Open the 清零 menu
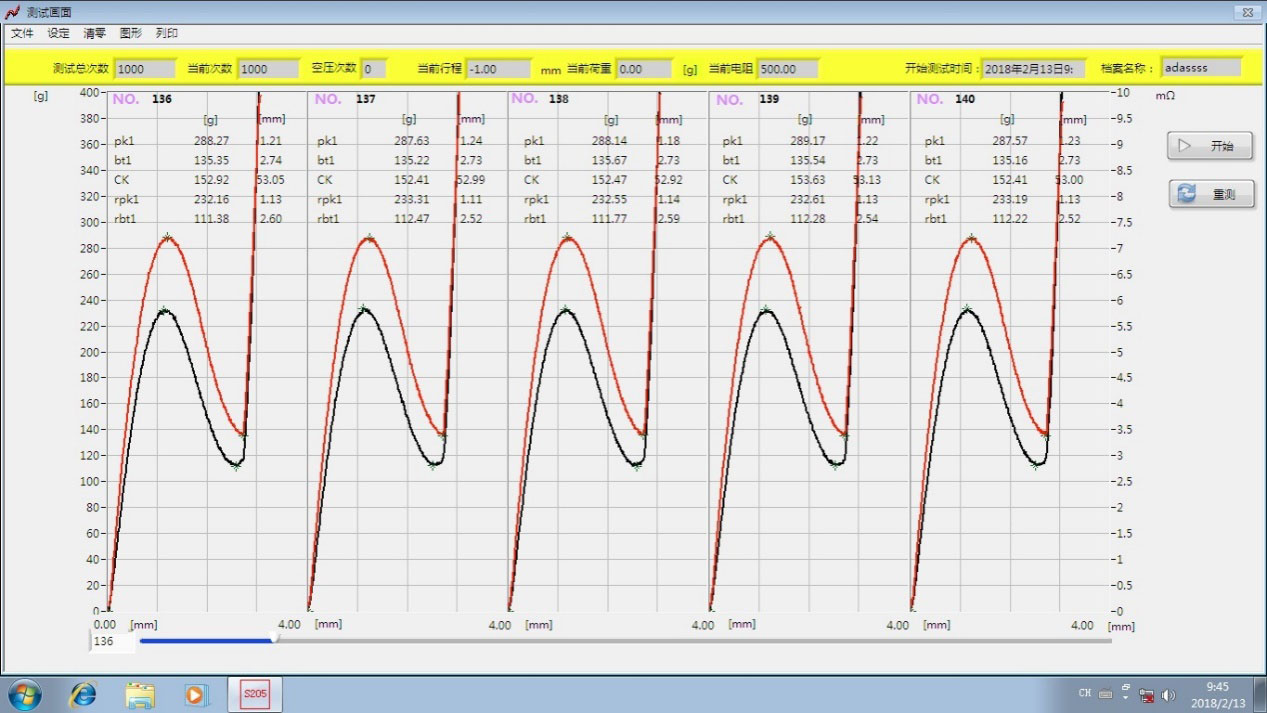 [95, 33]
